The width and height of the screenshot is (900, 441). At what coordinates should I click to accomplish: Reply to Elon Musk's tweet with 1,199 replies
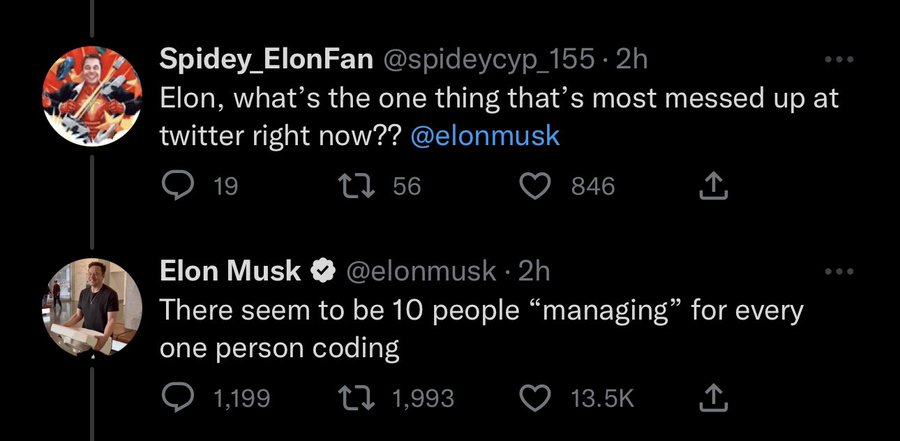(178, 398)
